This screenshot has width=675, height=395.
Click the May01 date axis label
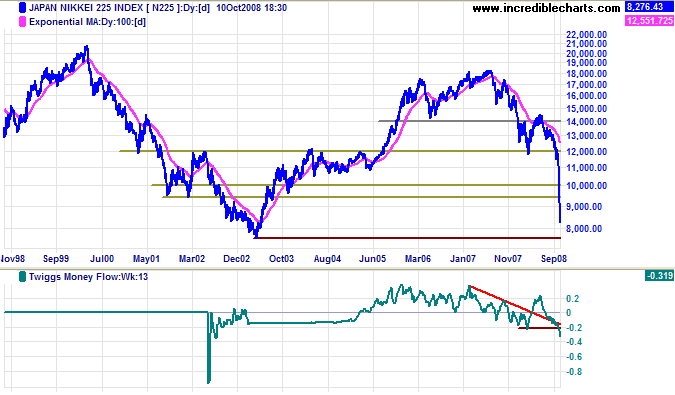point(146,259)
